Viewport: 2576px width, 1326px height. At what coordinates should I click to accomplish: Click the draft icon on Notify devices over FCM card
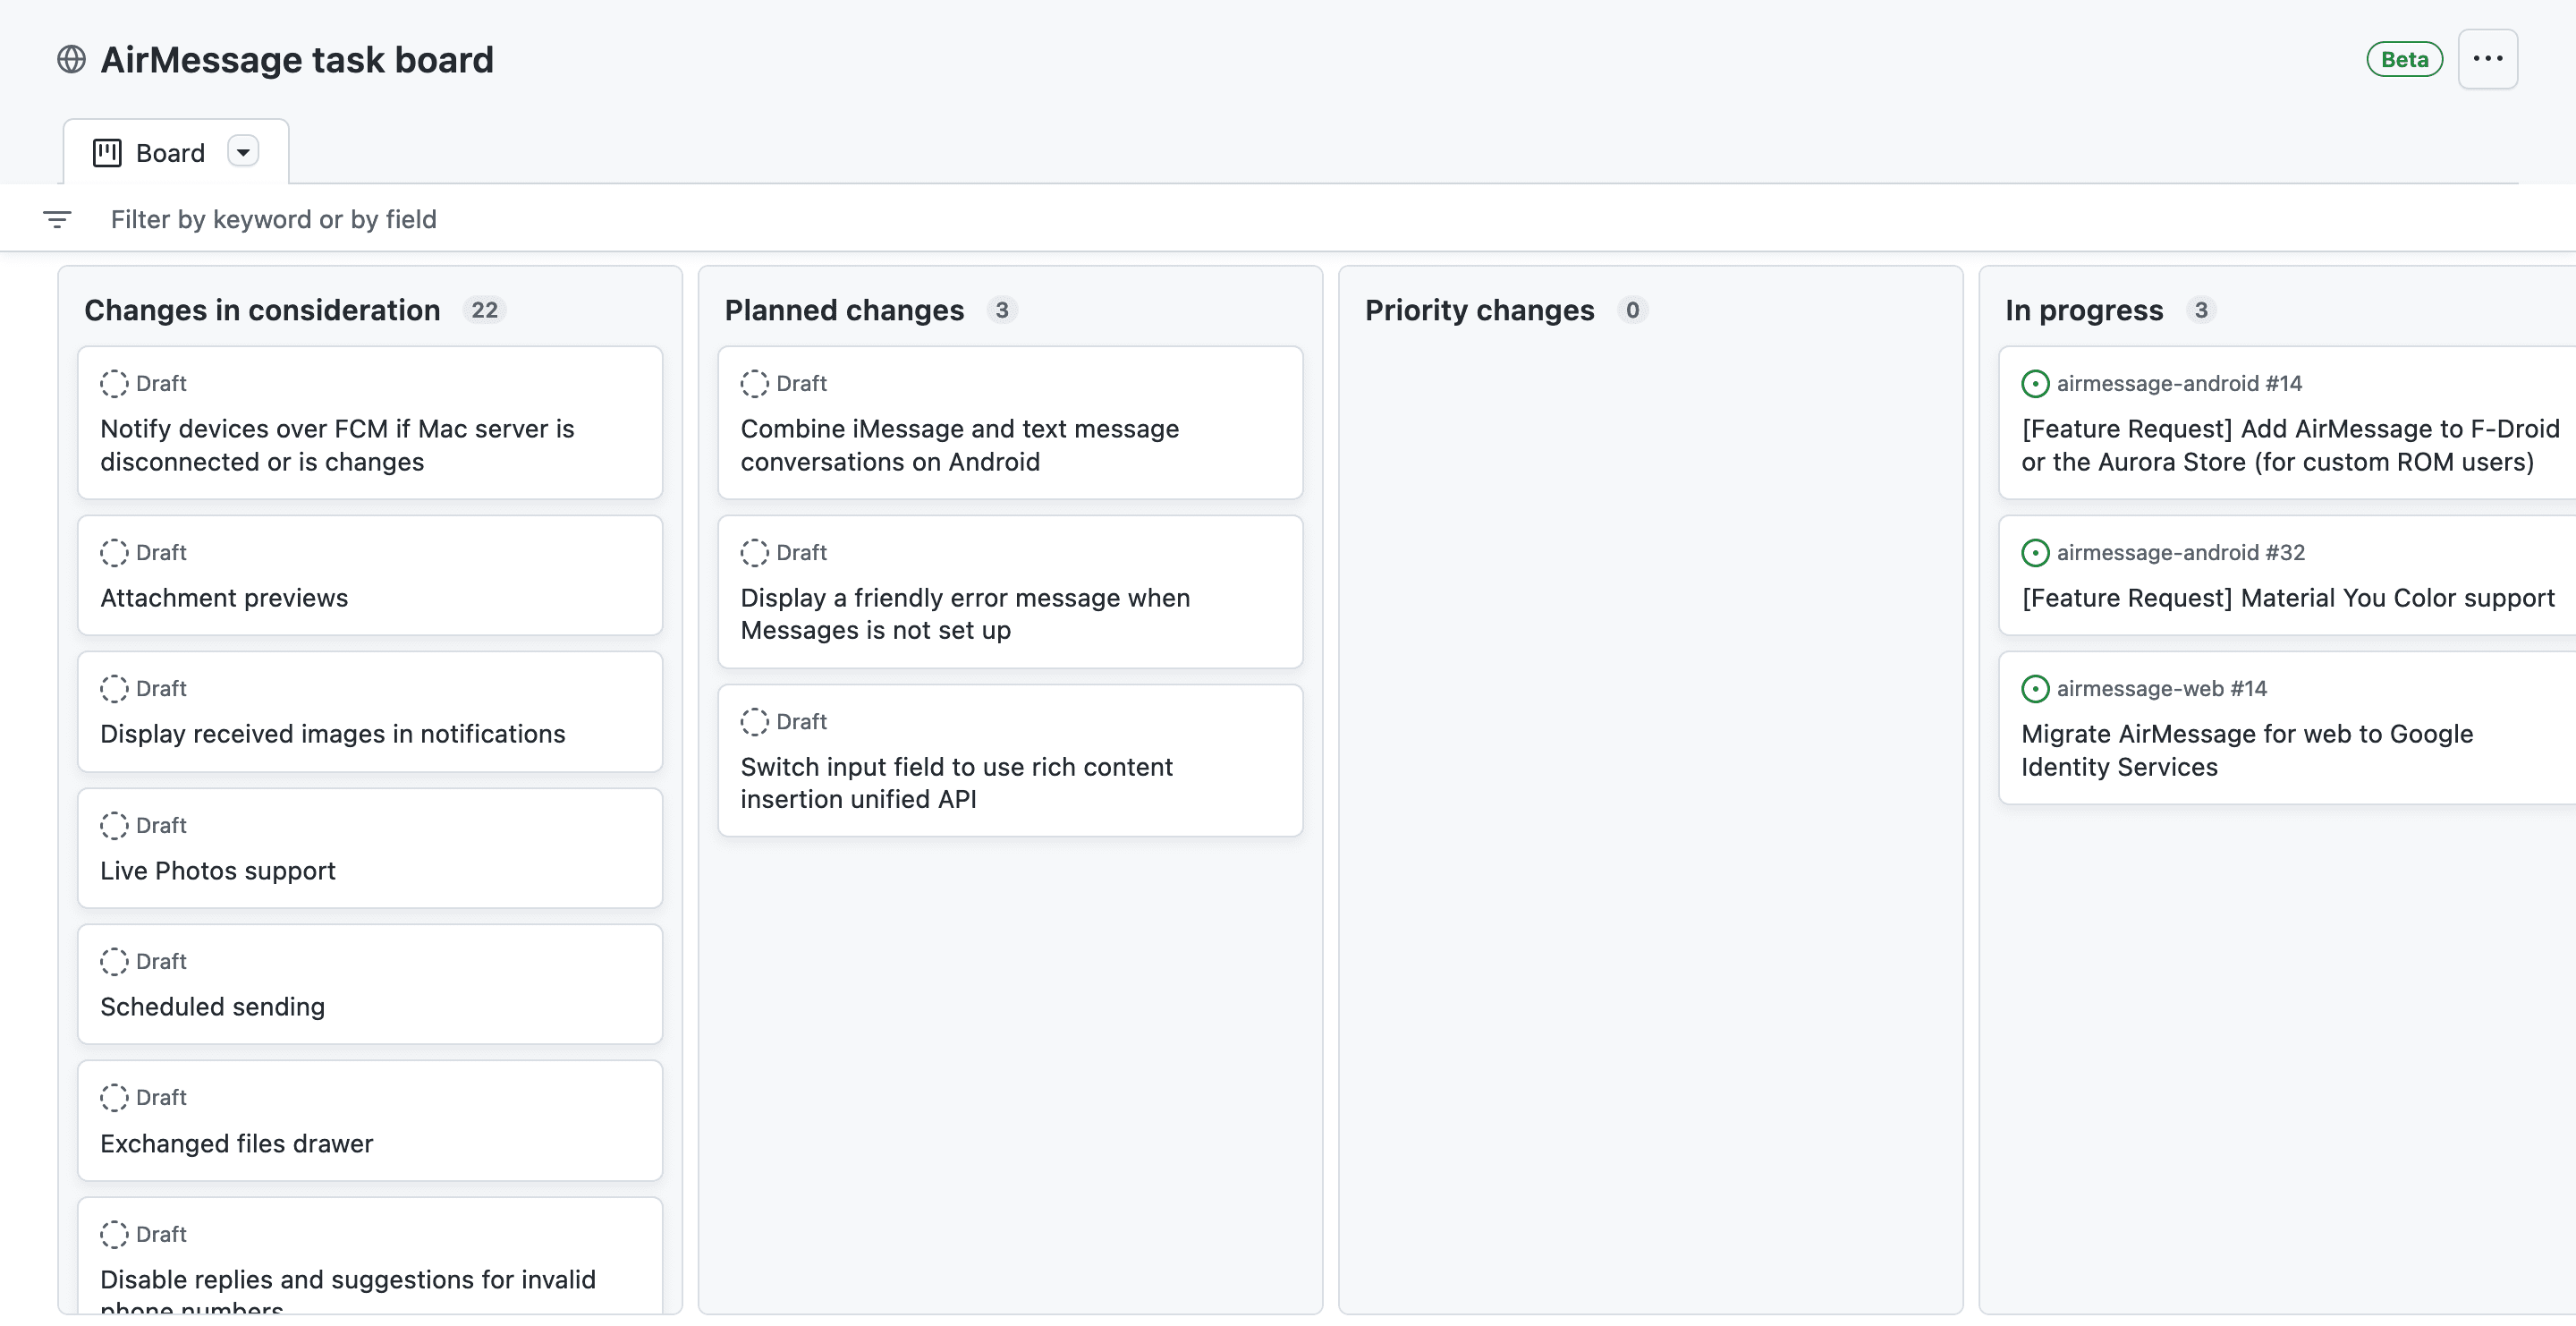[x=114, y=383]
